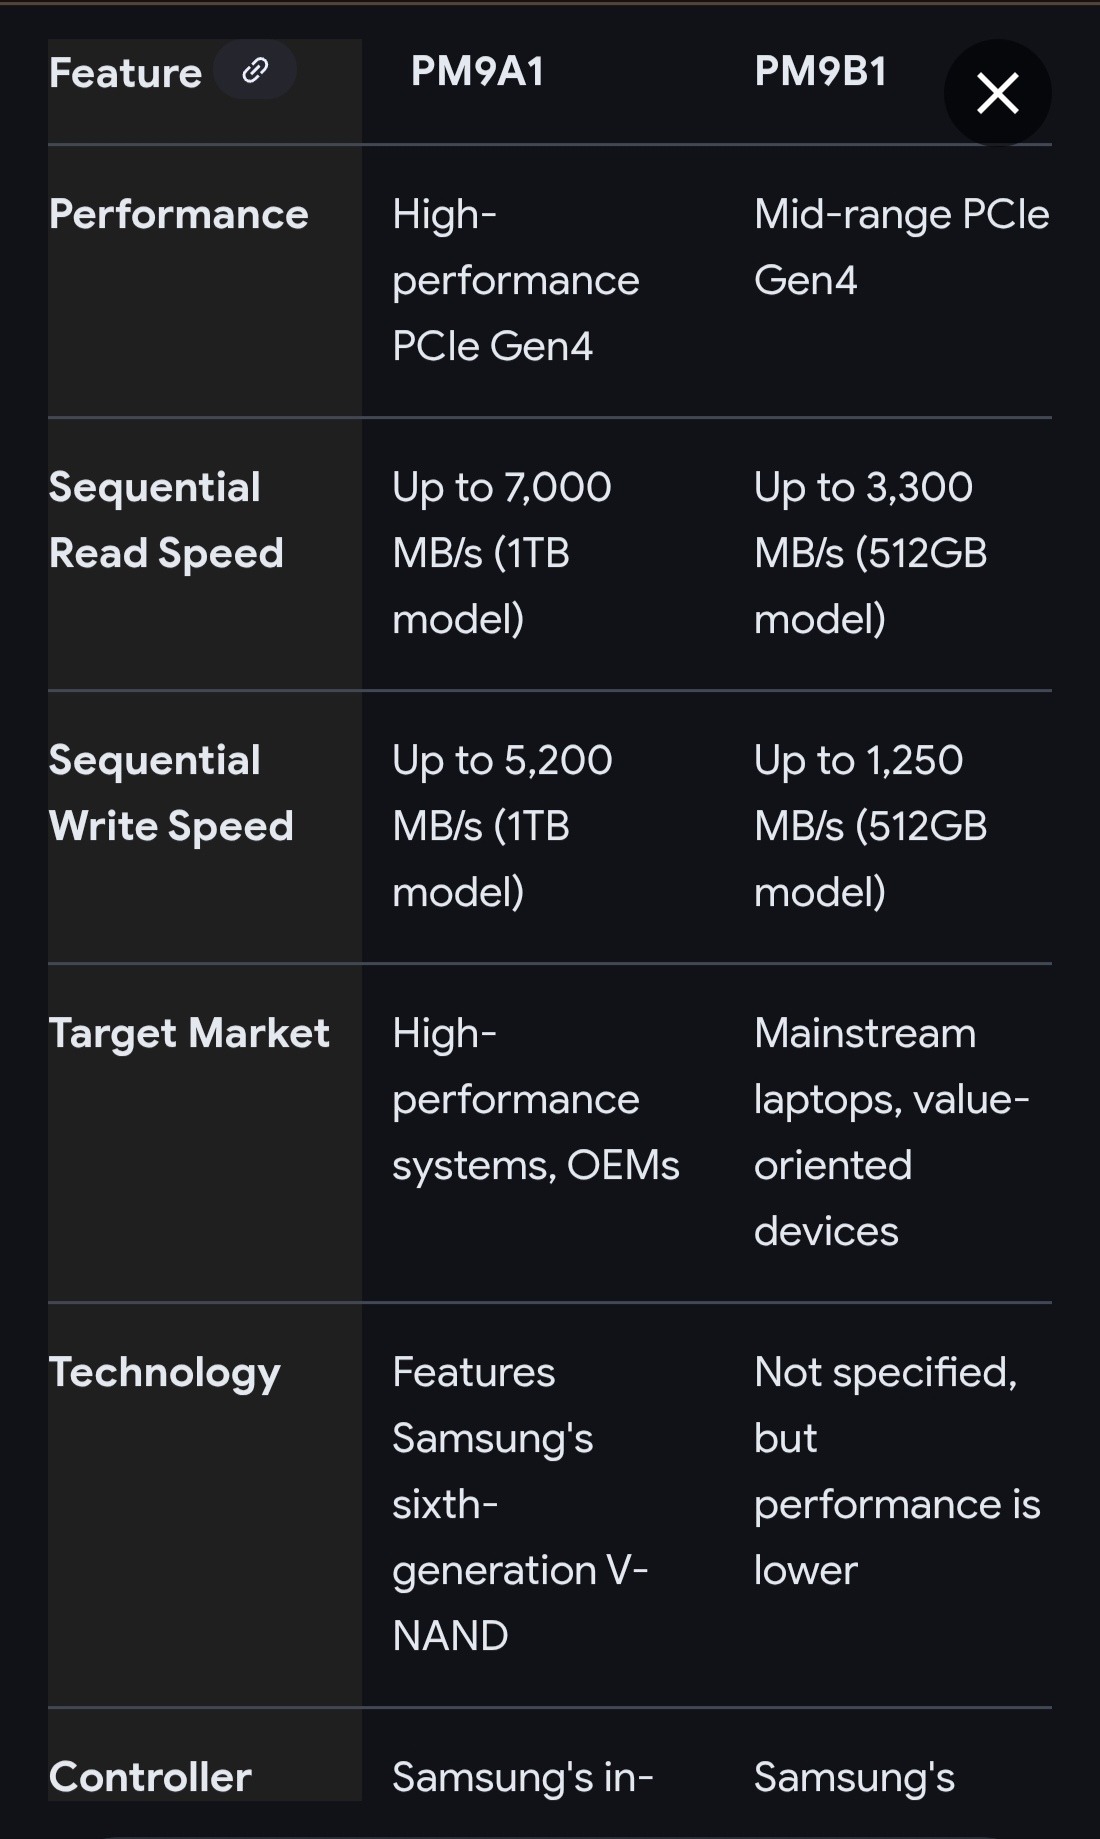This screenshot has height=1839, width=1100.
Task: Click the Sequential Read Speed row label
Action: pos(166,520)
